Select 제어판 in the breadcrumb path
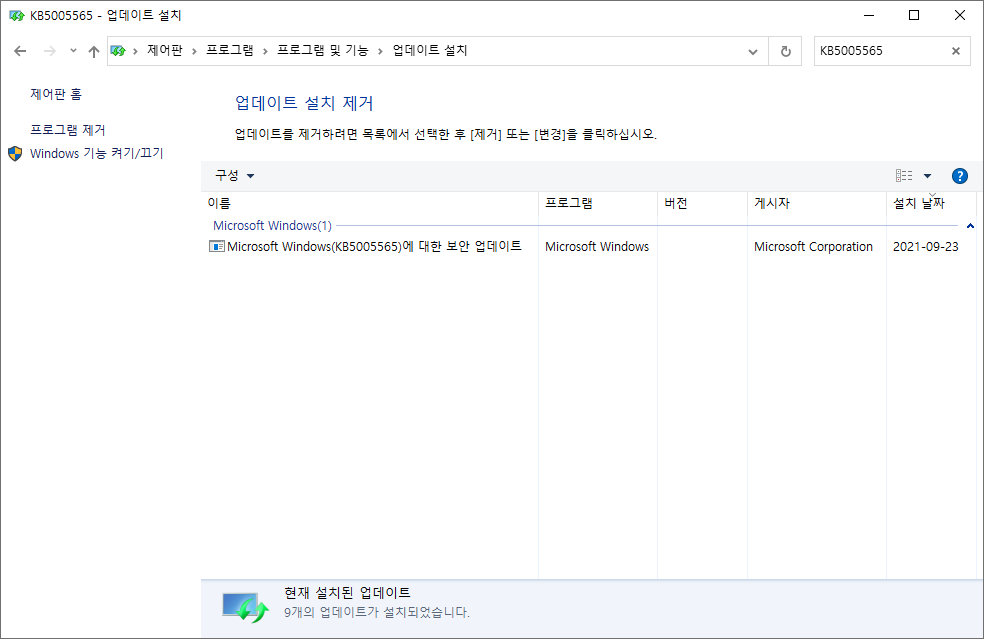 164,50
